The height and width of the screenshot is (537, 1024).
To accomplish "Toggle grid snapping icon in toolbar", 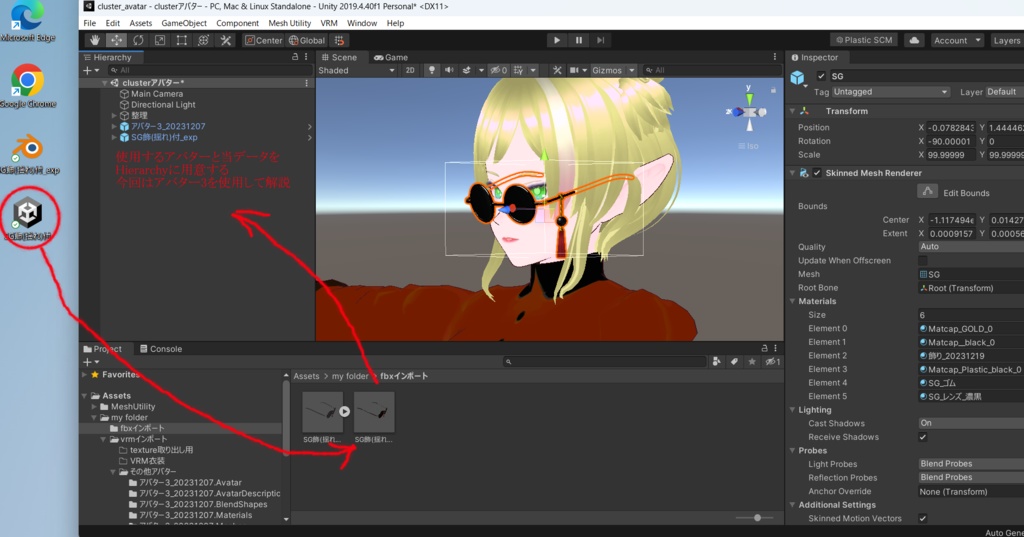I will tap(340, 41).
